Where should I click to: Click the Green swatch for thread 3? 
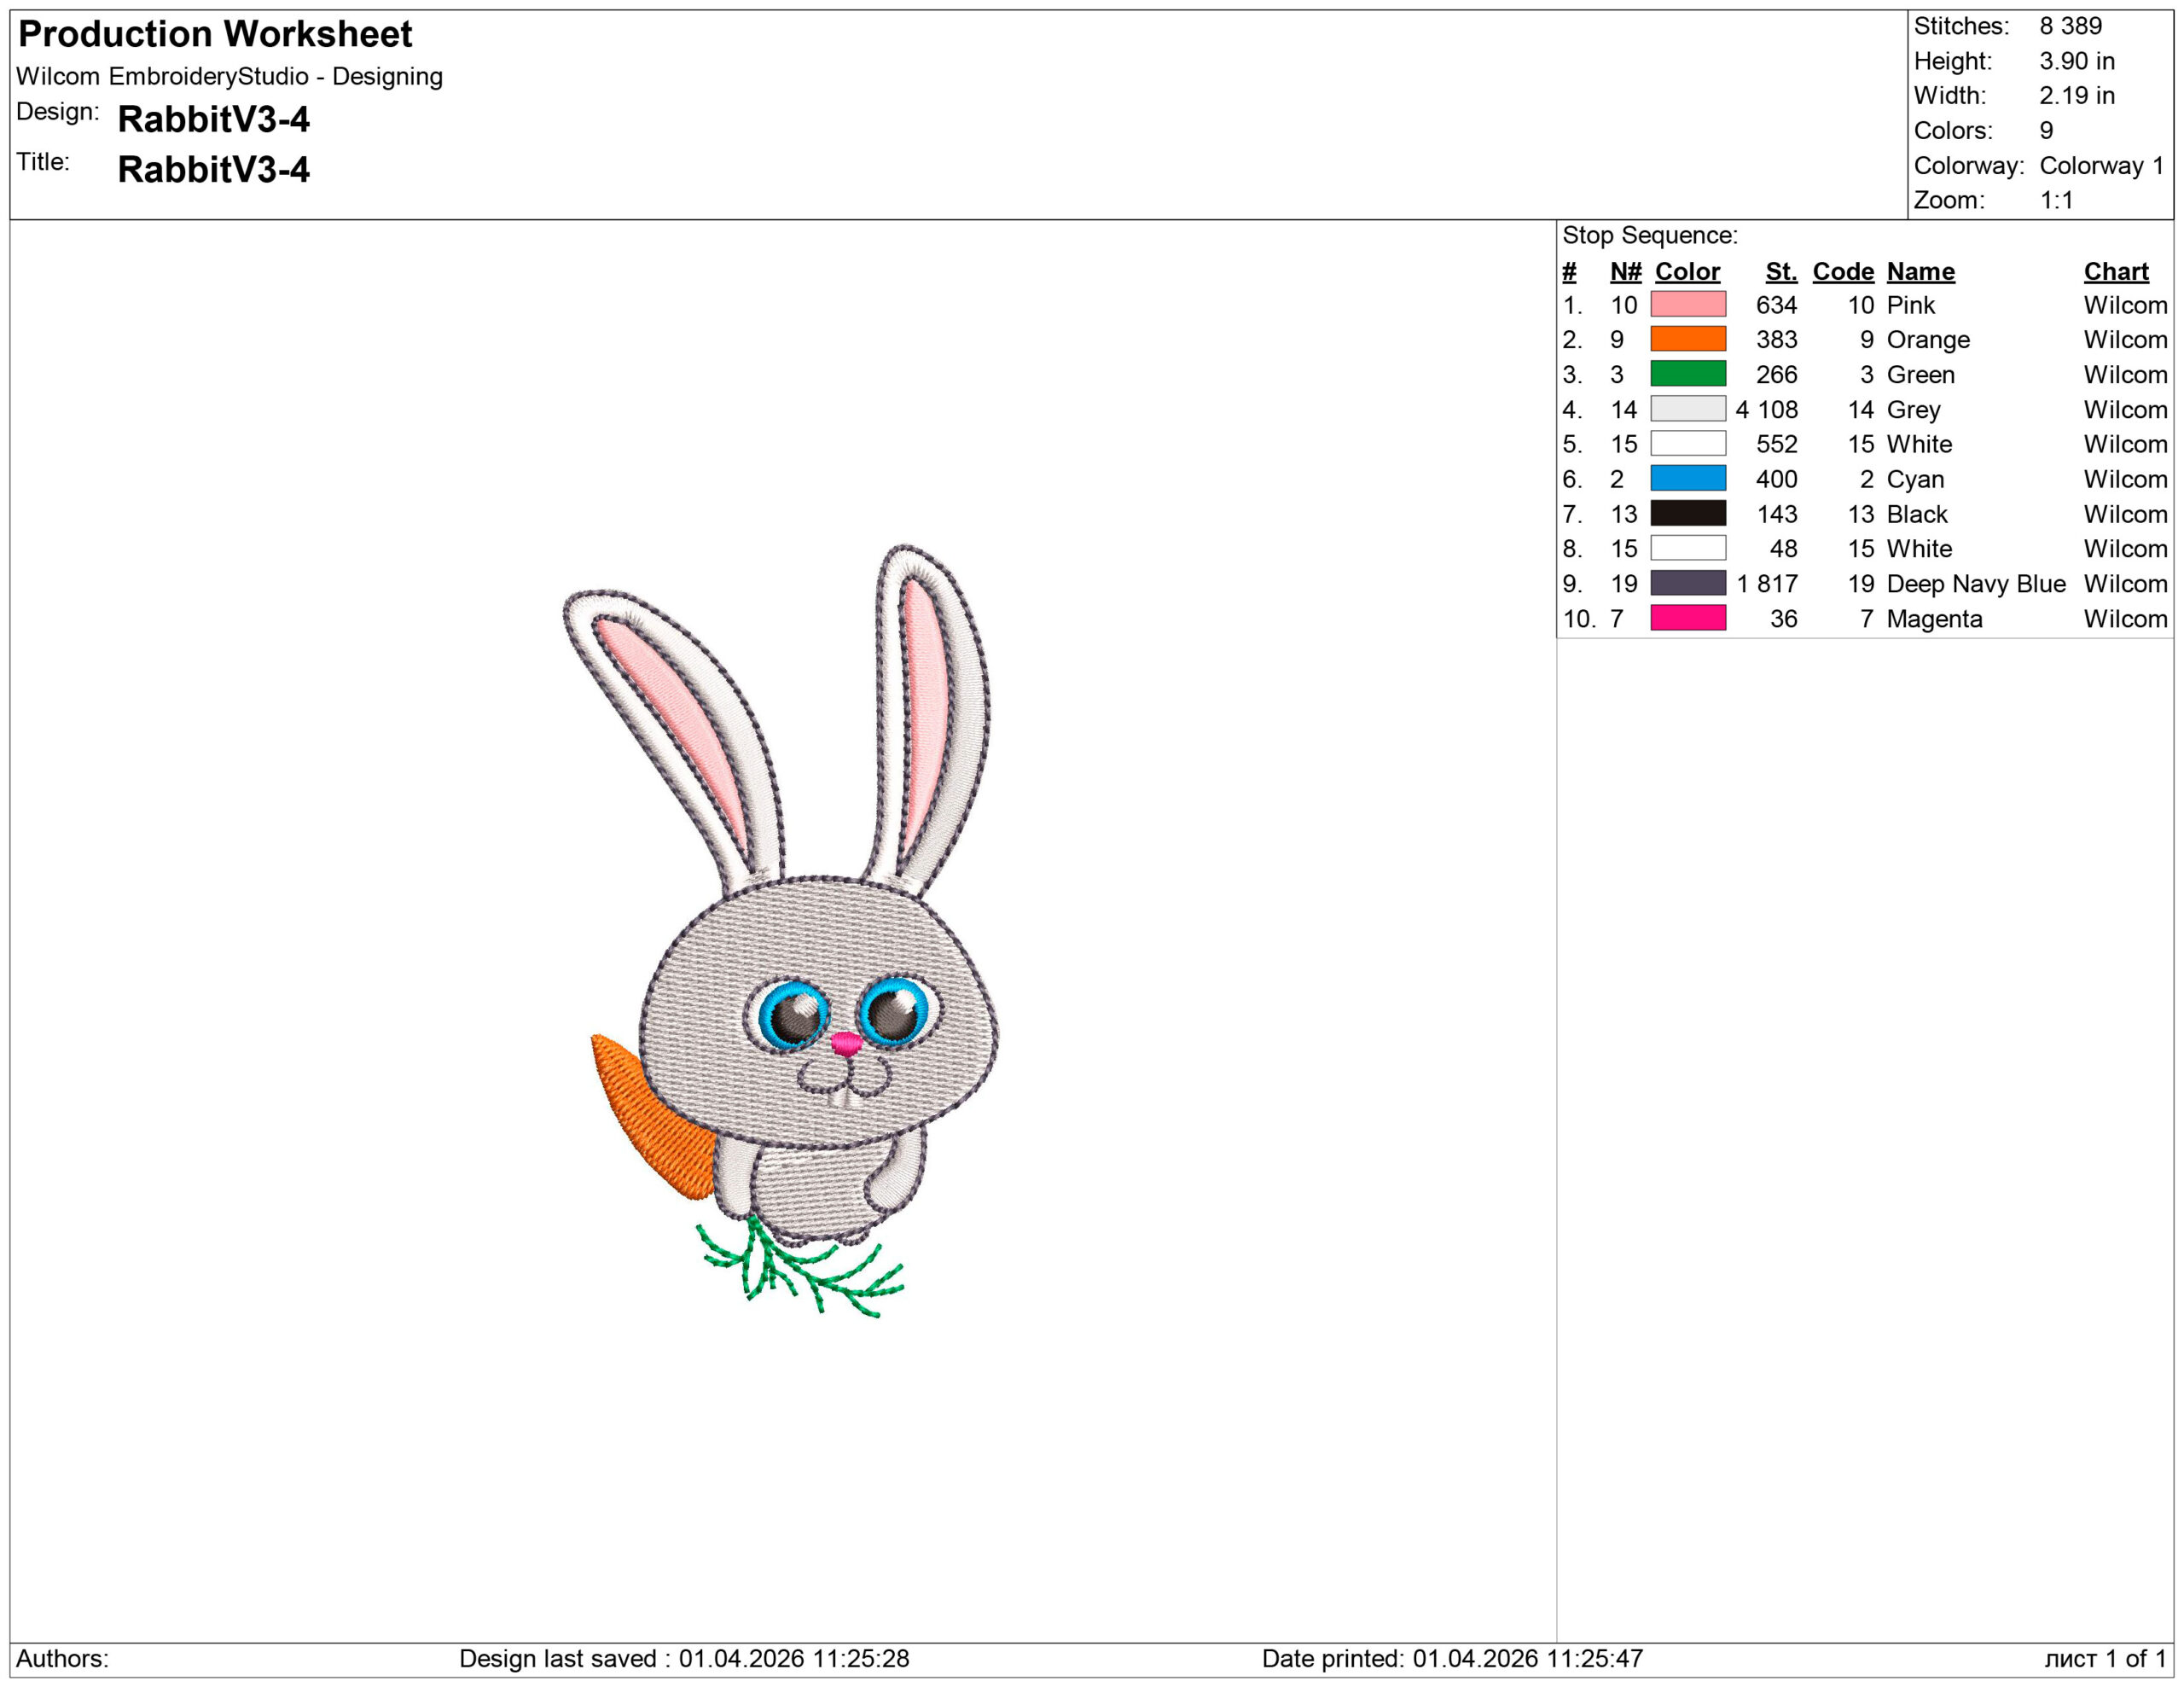(1689, 375)
